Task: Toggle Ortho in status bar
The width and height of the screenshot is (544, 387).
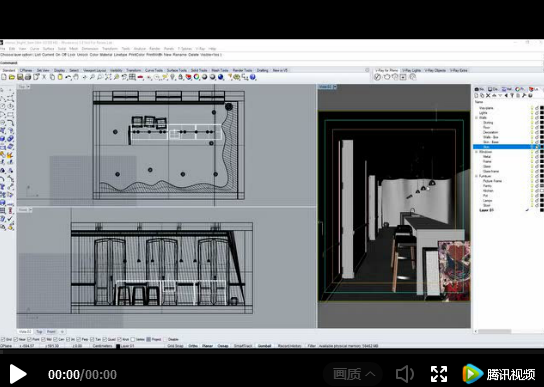Action: coord(193,346)
